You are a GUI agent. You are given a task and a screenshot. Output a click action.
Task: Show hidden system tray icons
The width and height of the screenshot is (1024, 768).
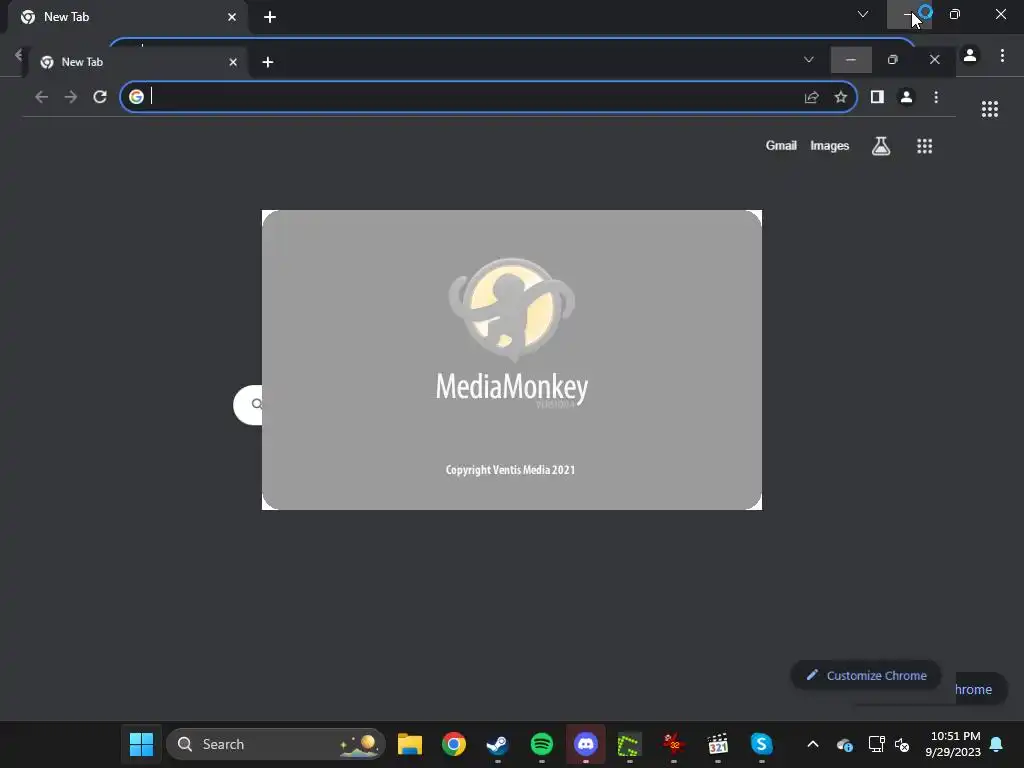813,744
